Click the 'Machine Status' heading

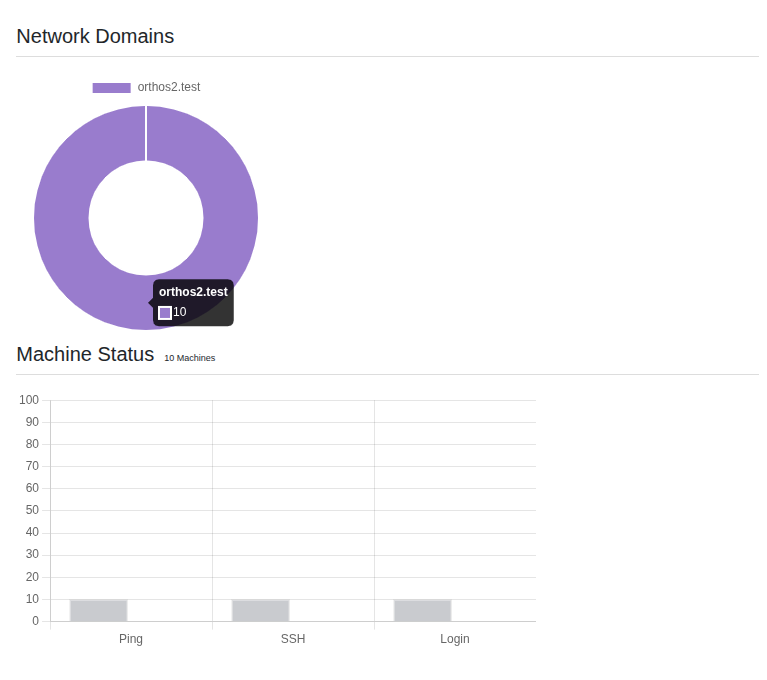click(x=85, y=354)
